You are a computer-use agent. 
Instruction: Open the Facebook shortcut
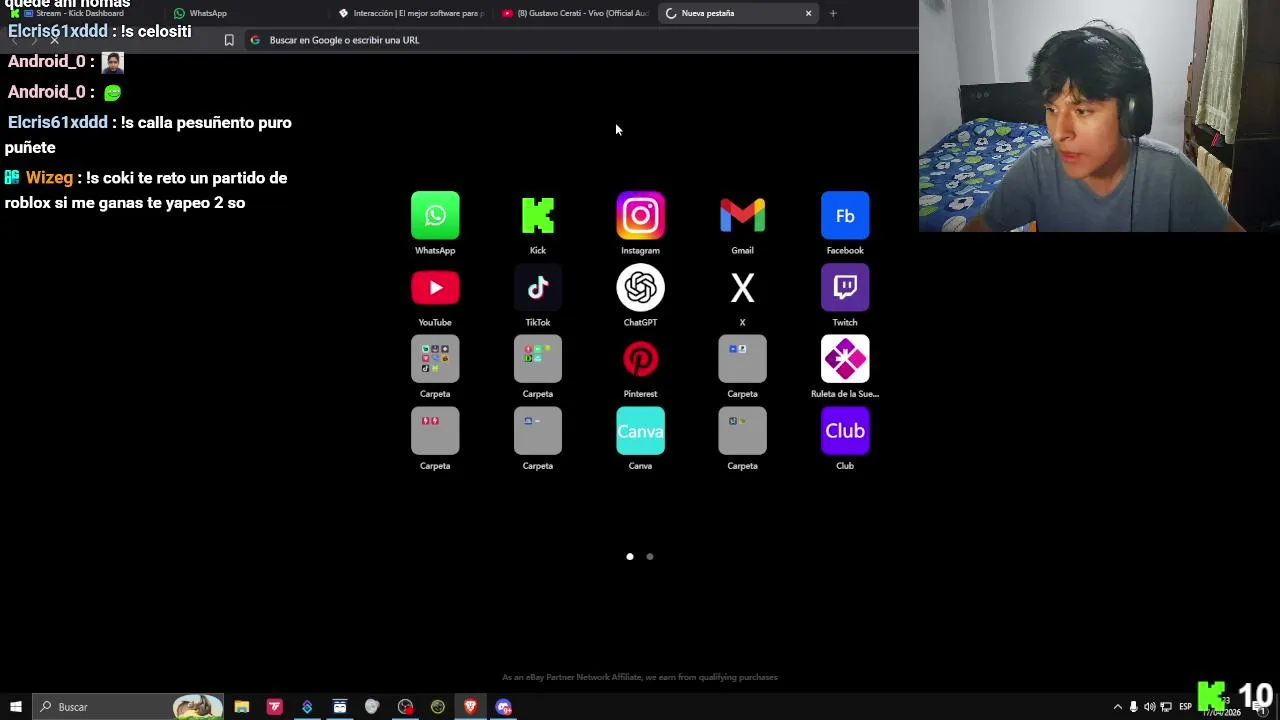click(x=845, y=216)
